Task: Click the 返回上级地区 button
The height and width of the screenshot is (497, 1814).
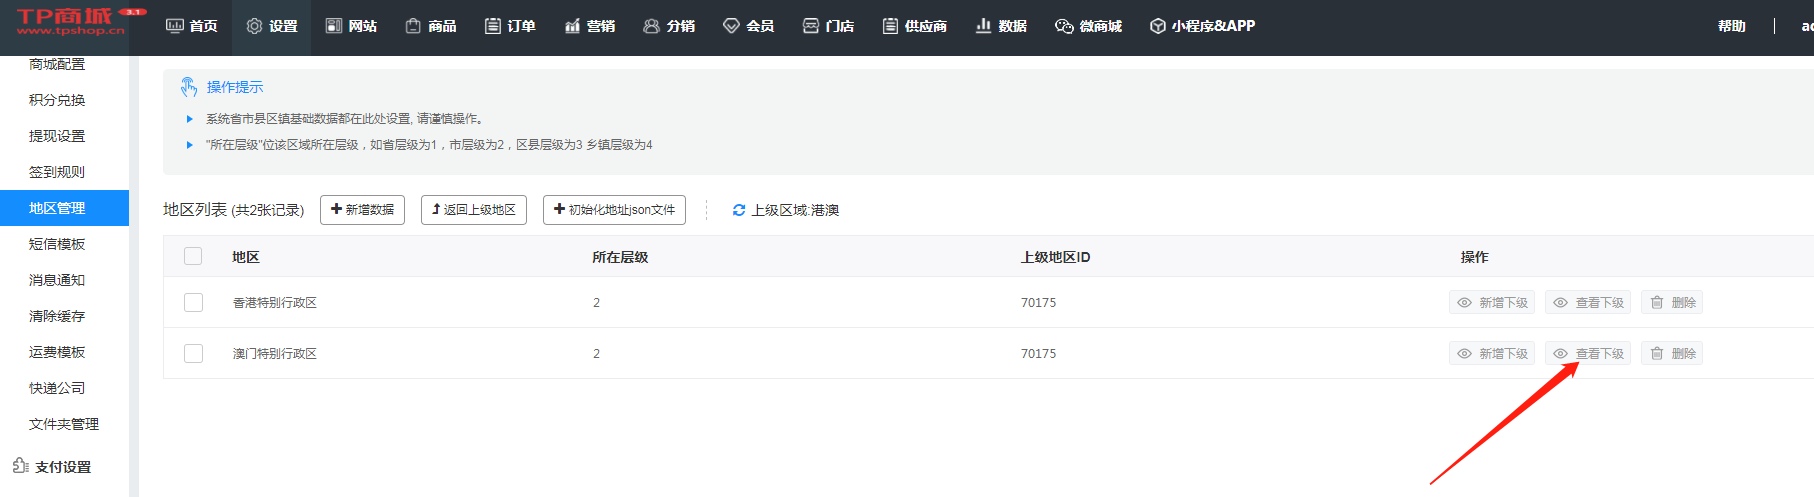Action: click(x=474, y=210)
